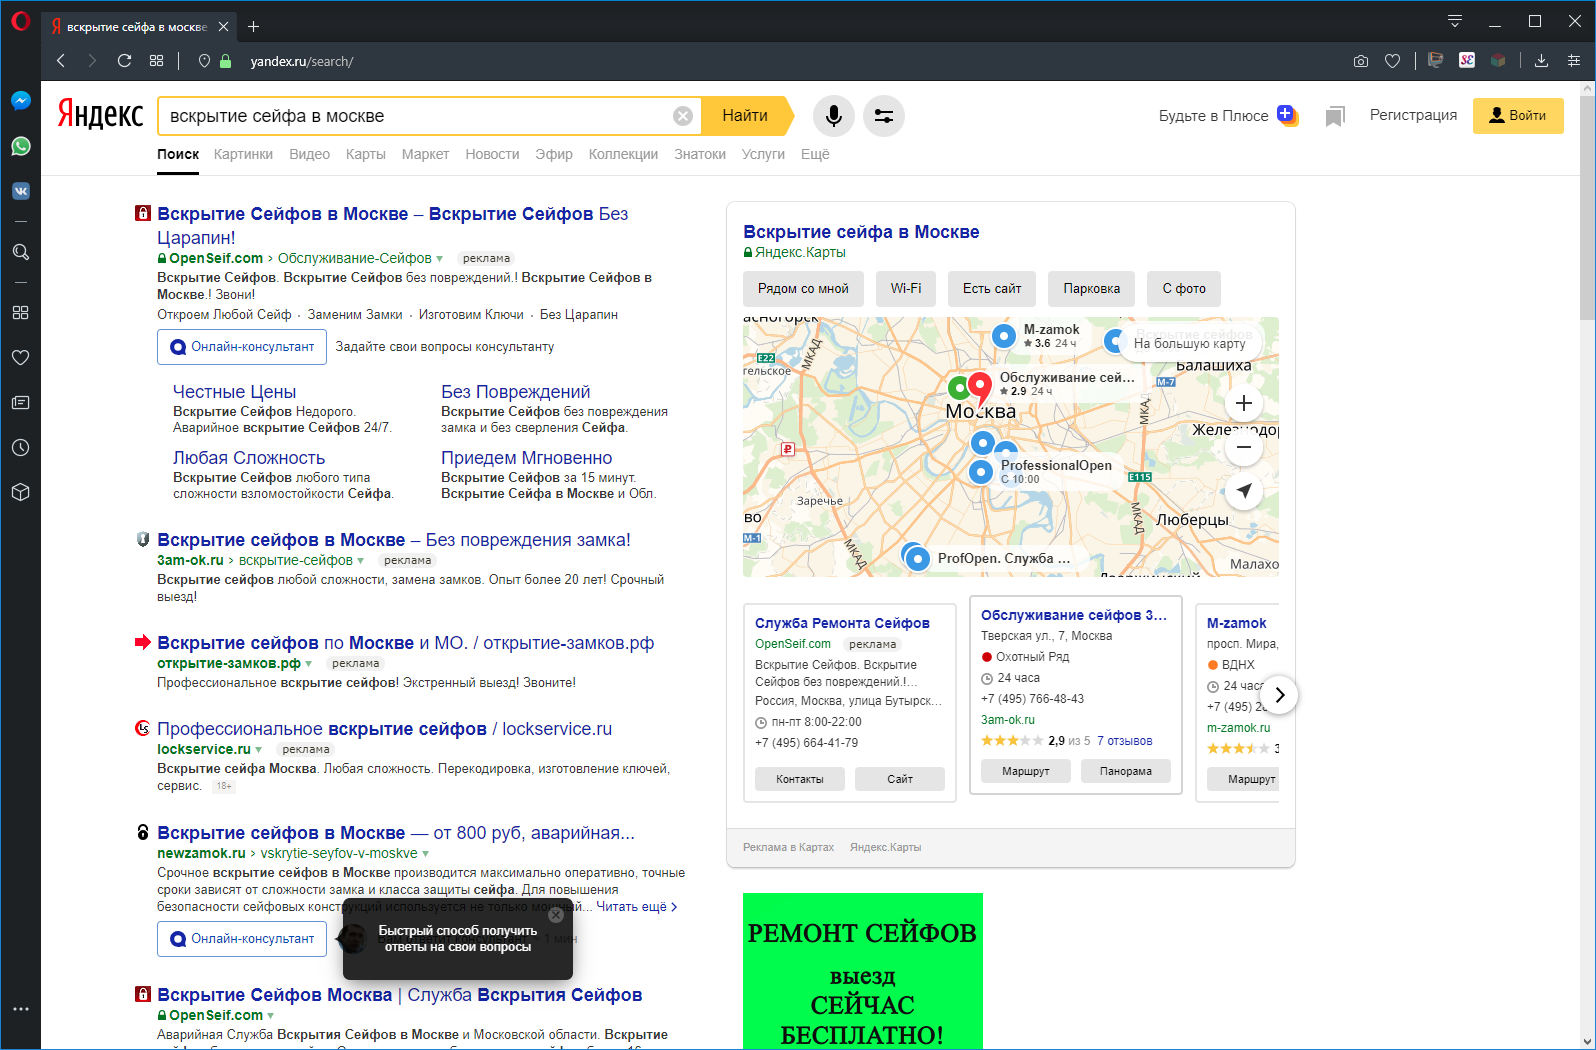Open personal news in the sidebar
This screenshot has height=1050, width=1596.
20,402
